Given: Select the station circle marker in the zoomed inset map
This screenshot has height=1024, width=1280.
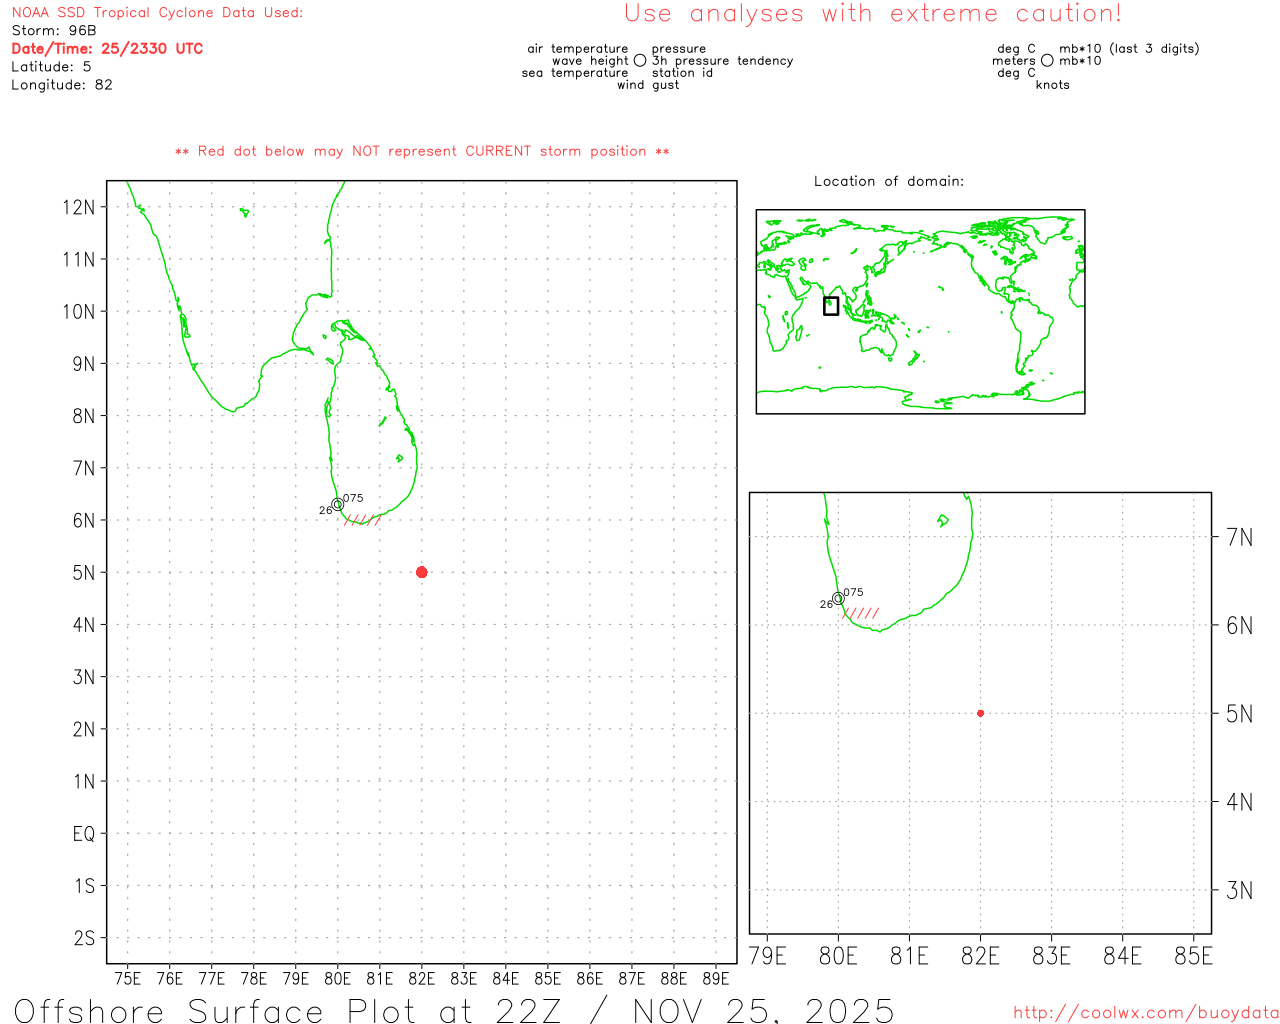Looking at the screenshot, I should pyautogui.click(x=838, y=598).
